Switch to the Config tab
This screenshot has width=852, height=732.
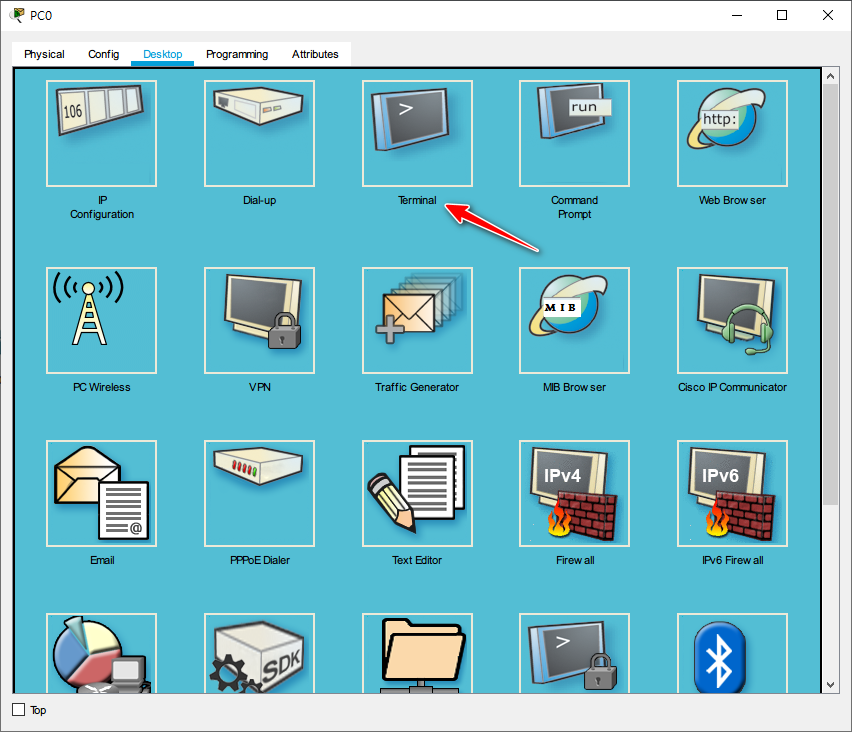[103, 54]
